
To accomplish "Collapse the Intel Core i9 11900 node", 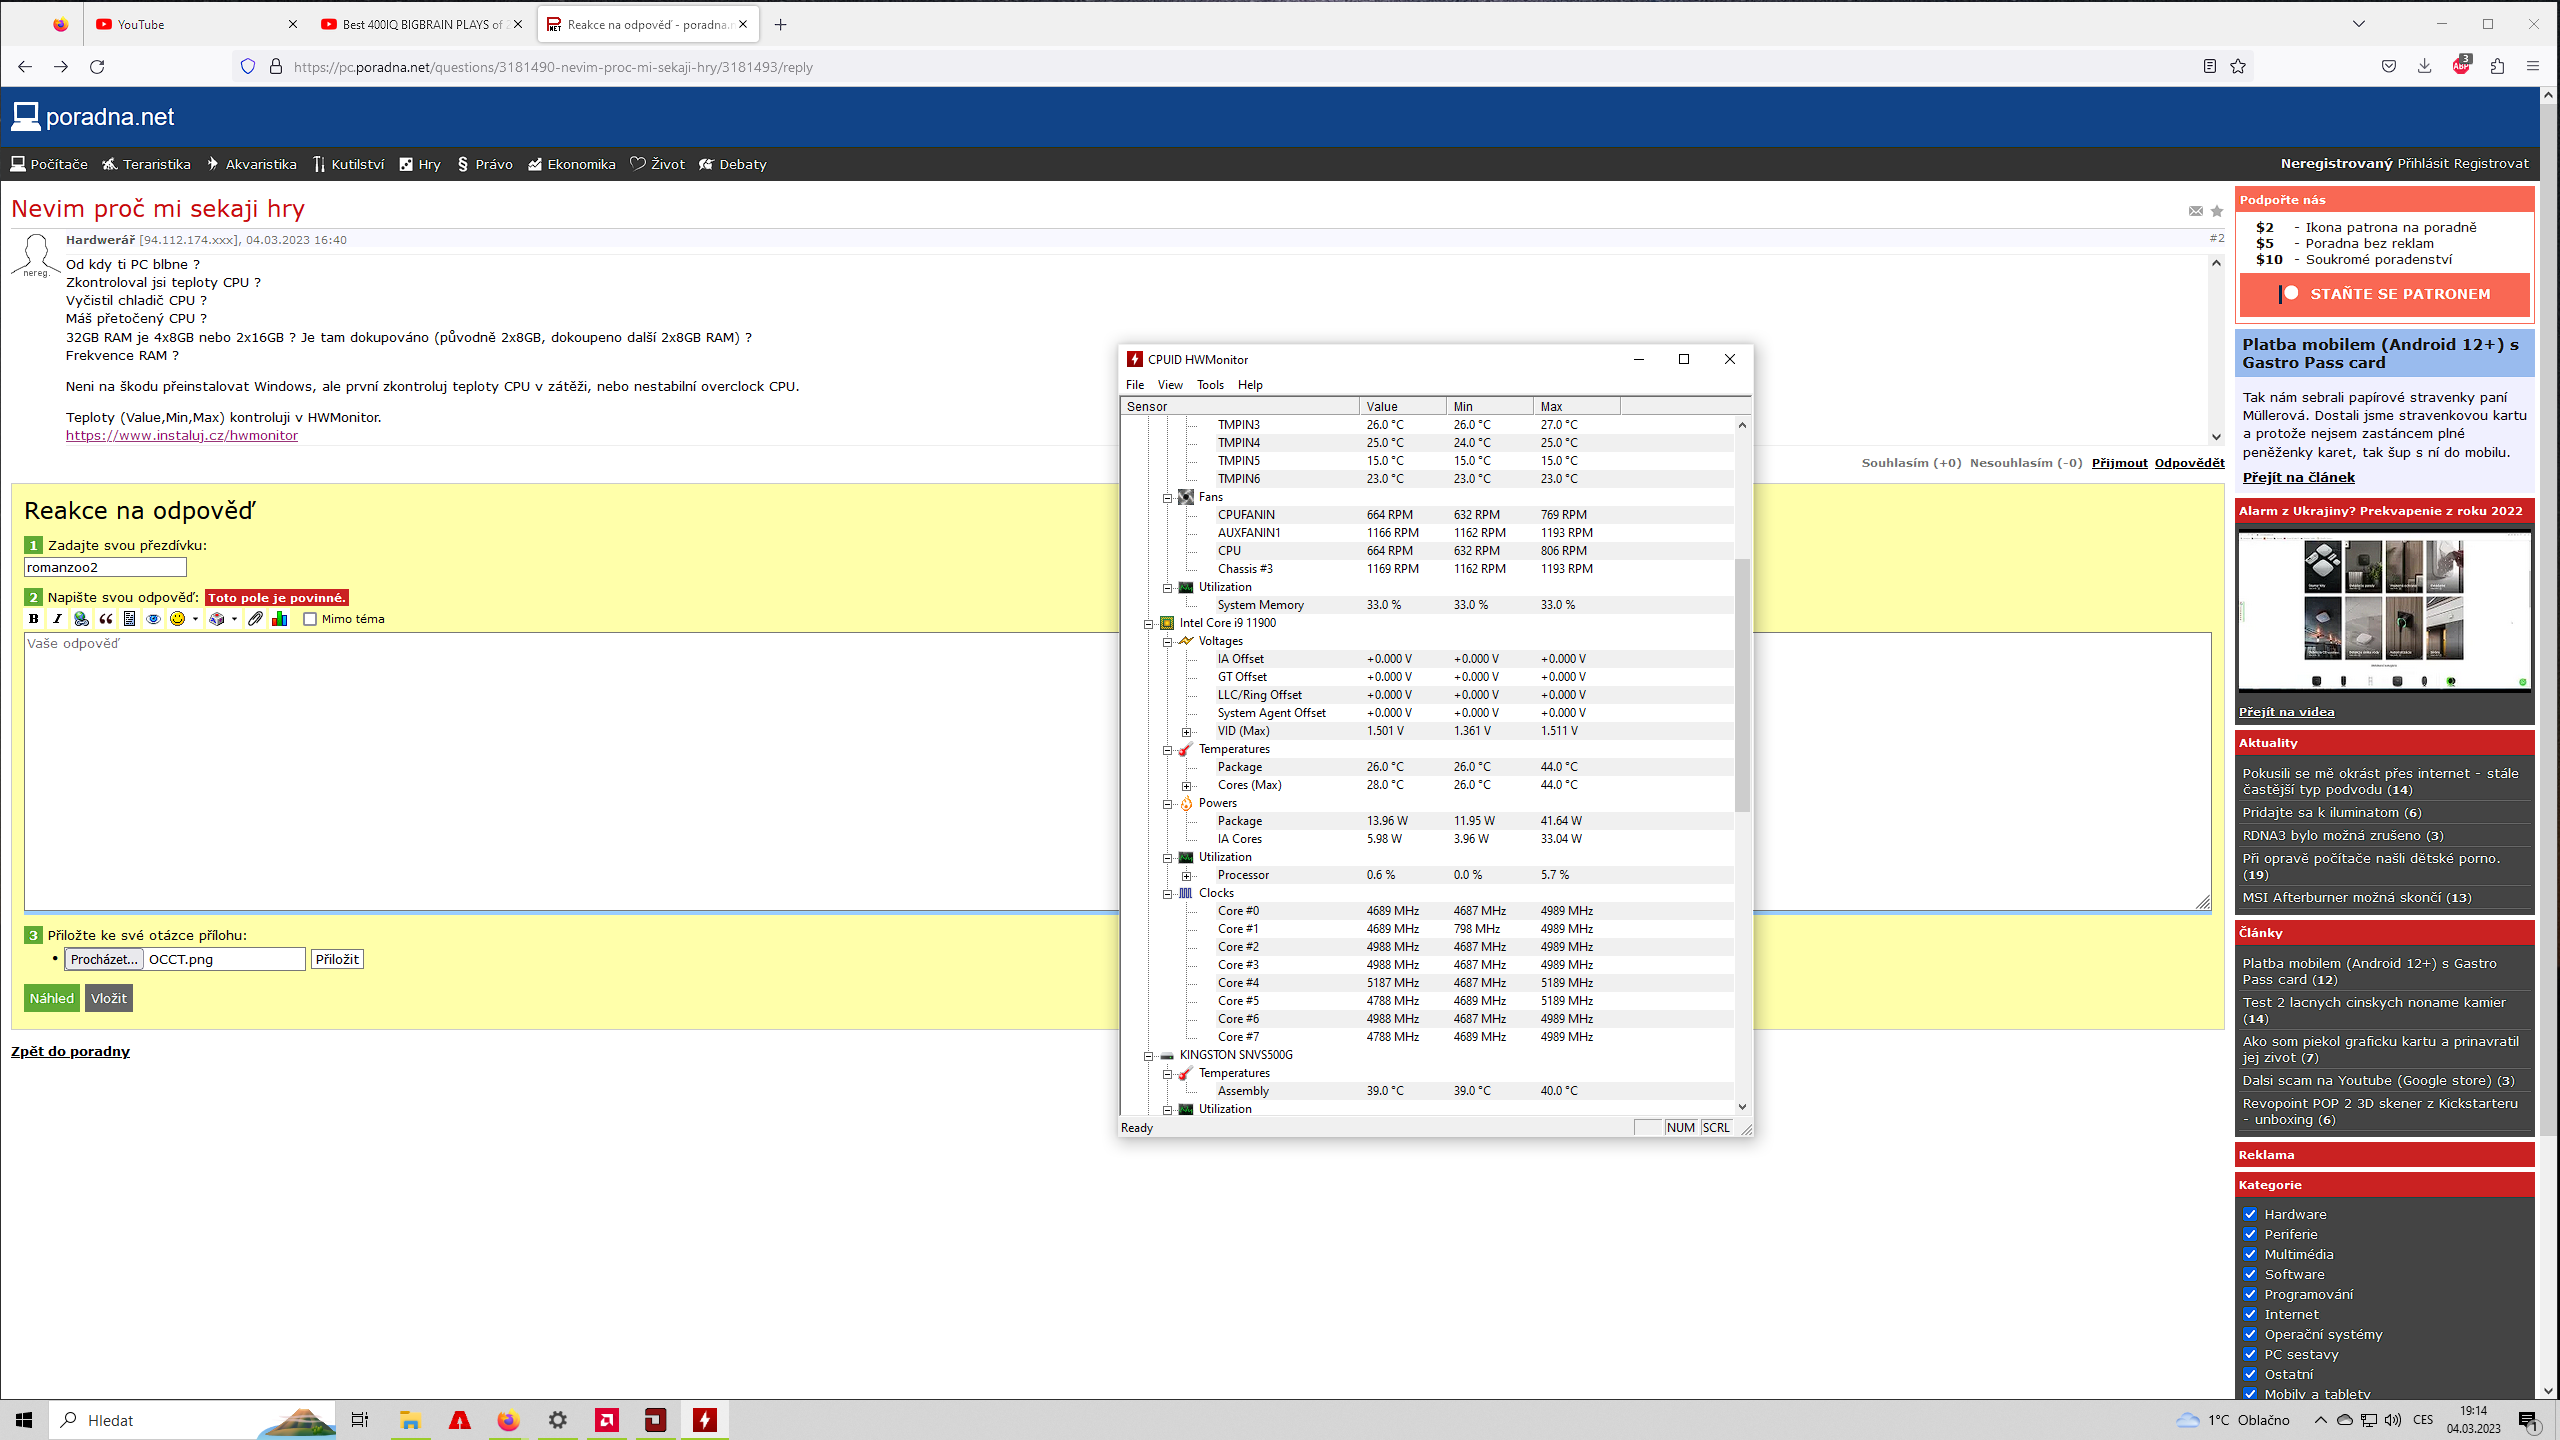I will 1149,623.
